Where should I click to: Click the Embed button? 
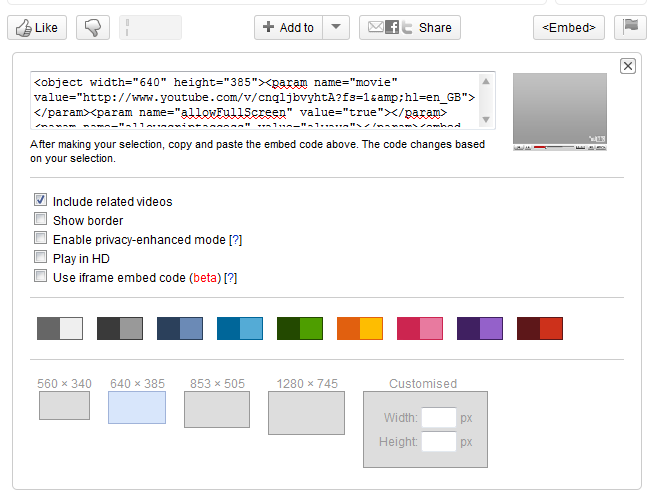point(568,28)
